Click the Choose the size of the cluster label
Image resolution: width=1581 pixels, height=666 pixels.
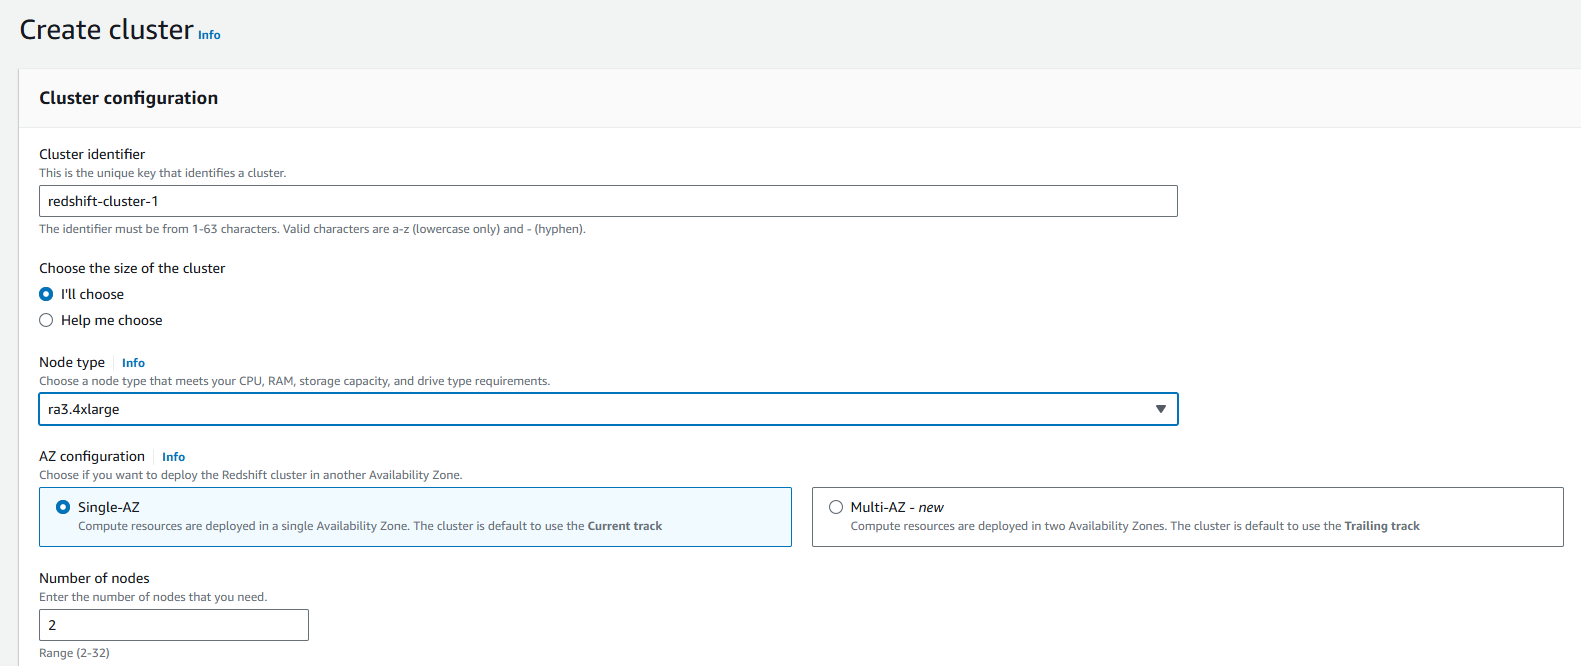coord(132,268)
